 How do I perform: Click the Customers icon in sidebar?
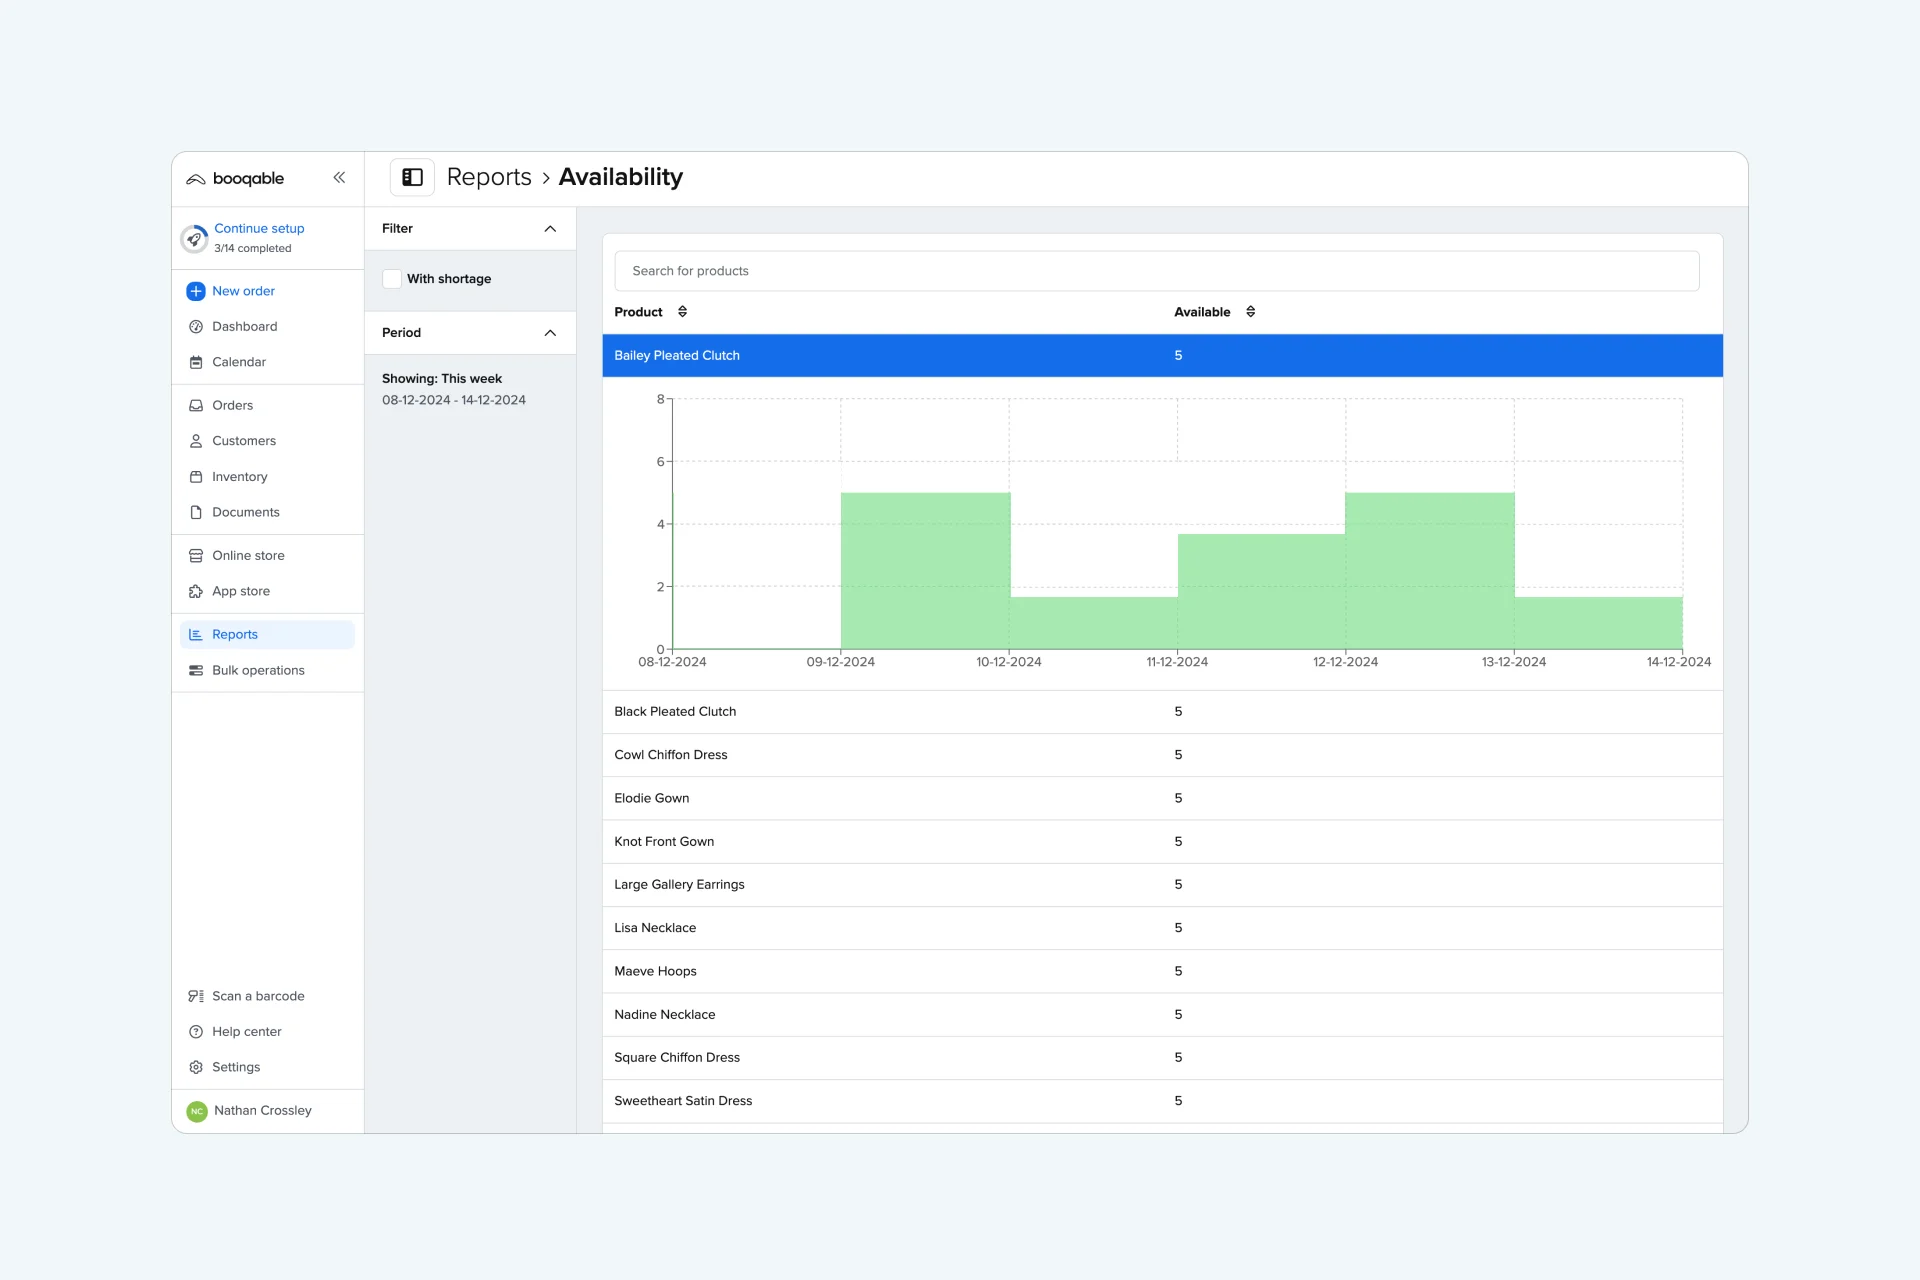(196, 440)
